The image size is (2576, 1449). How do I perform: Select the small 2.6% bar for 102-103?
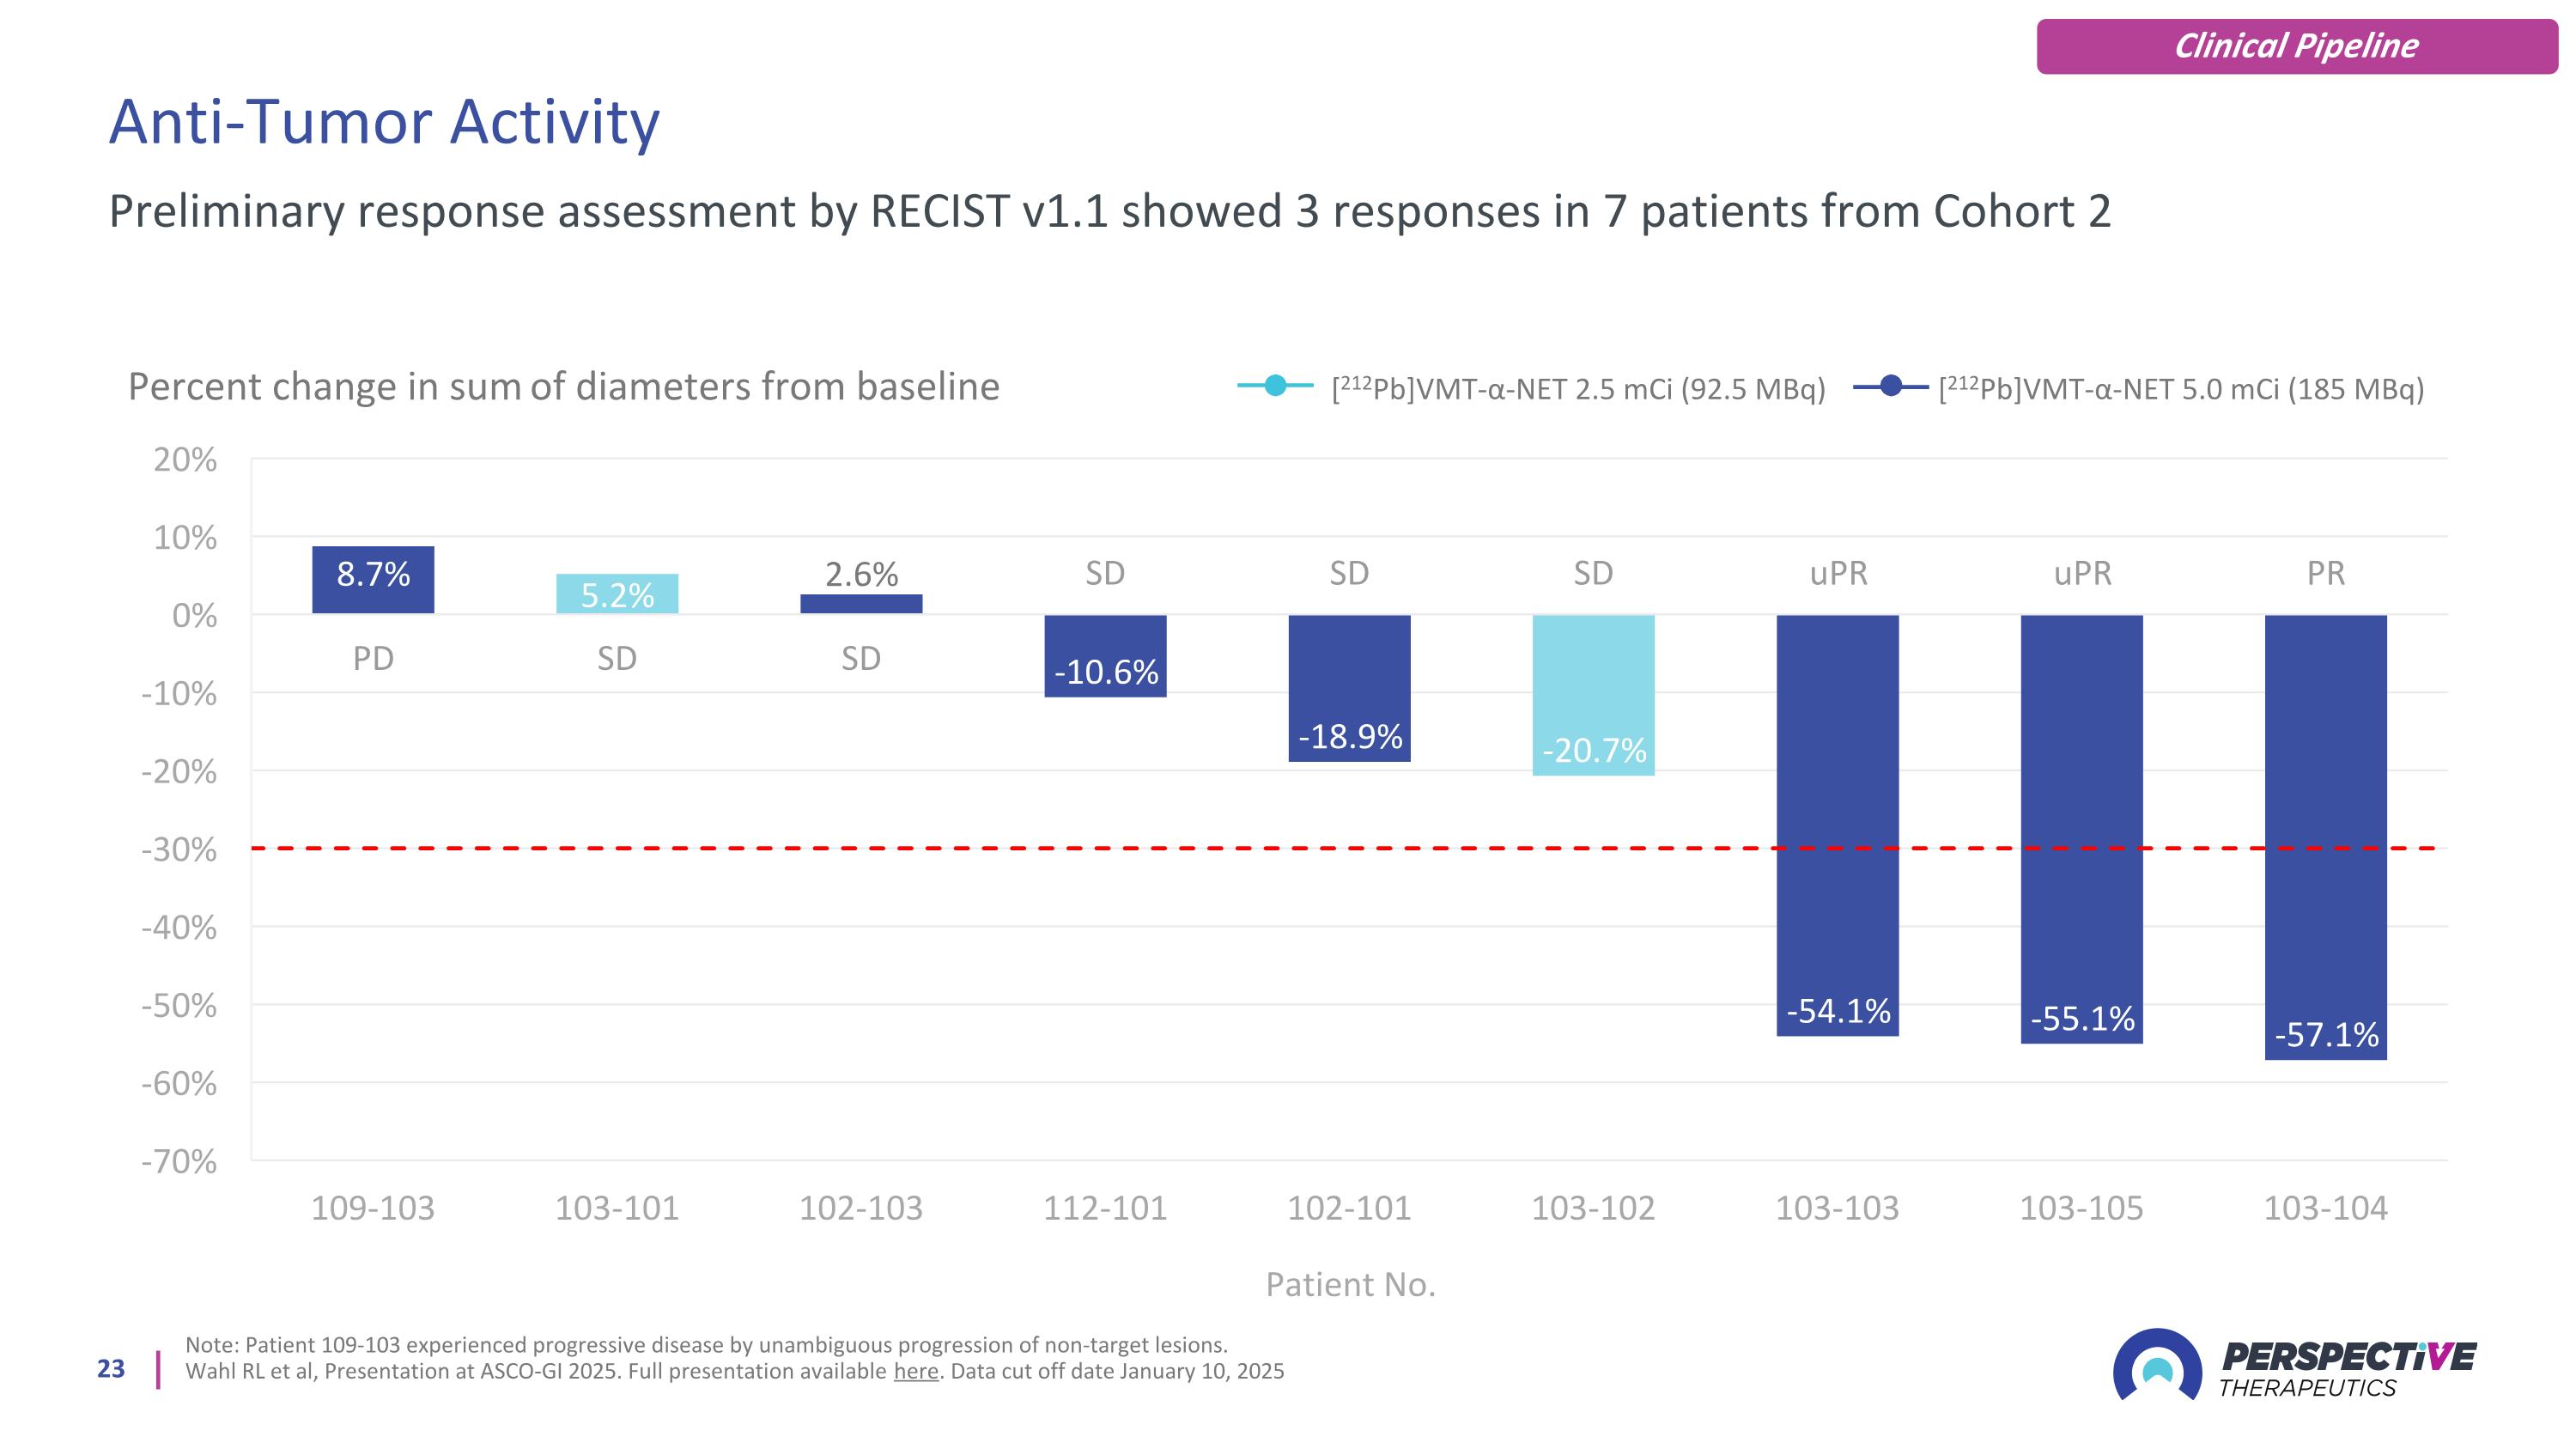click(x=861, y=604)
